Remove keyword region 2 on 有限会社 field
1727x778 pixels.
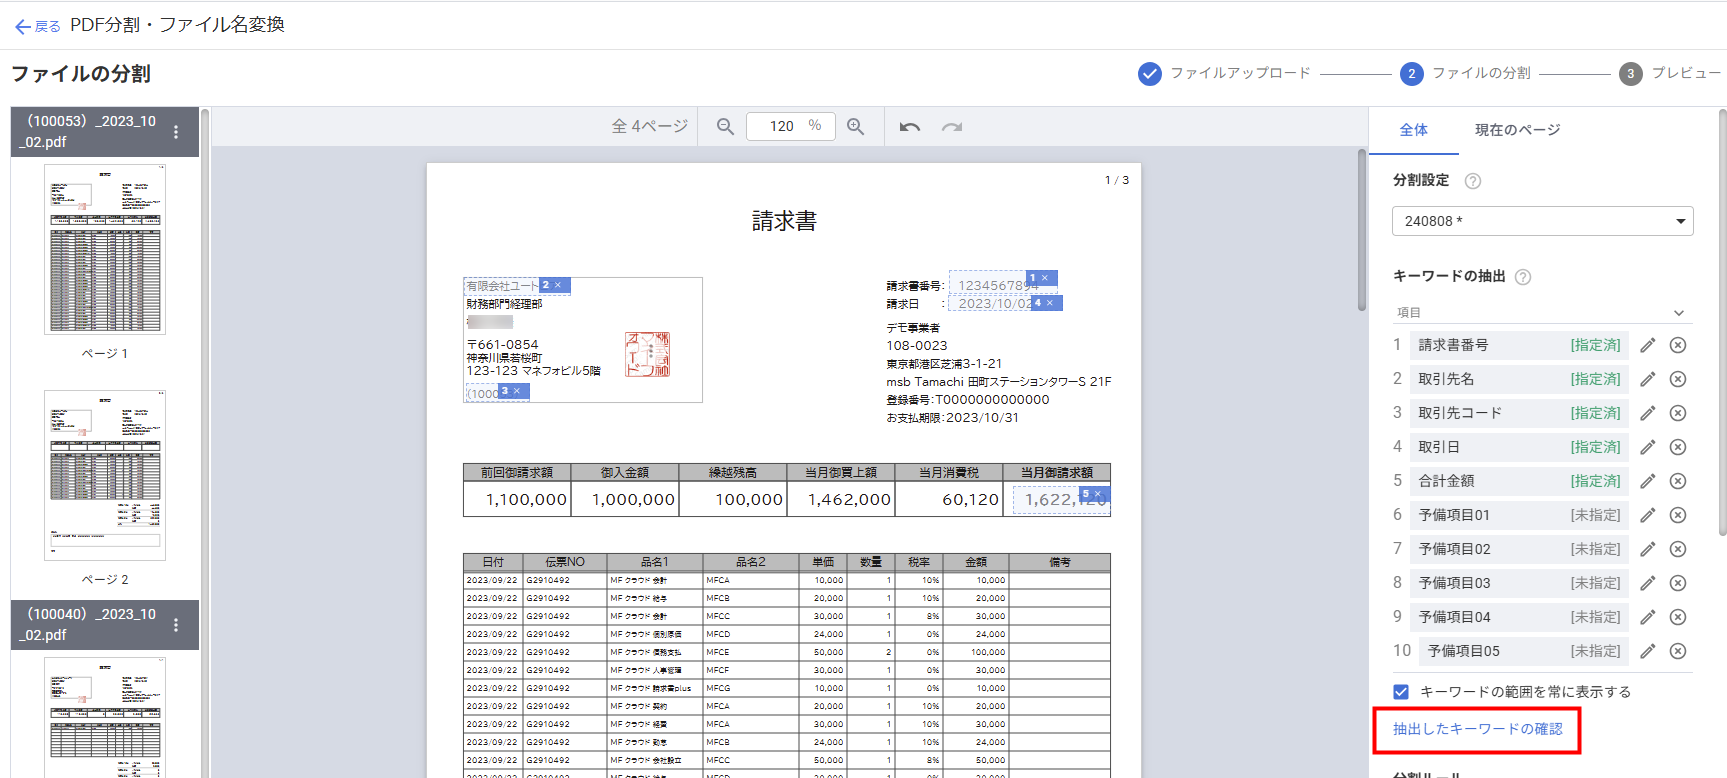pos(558,285)
